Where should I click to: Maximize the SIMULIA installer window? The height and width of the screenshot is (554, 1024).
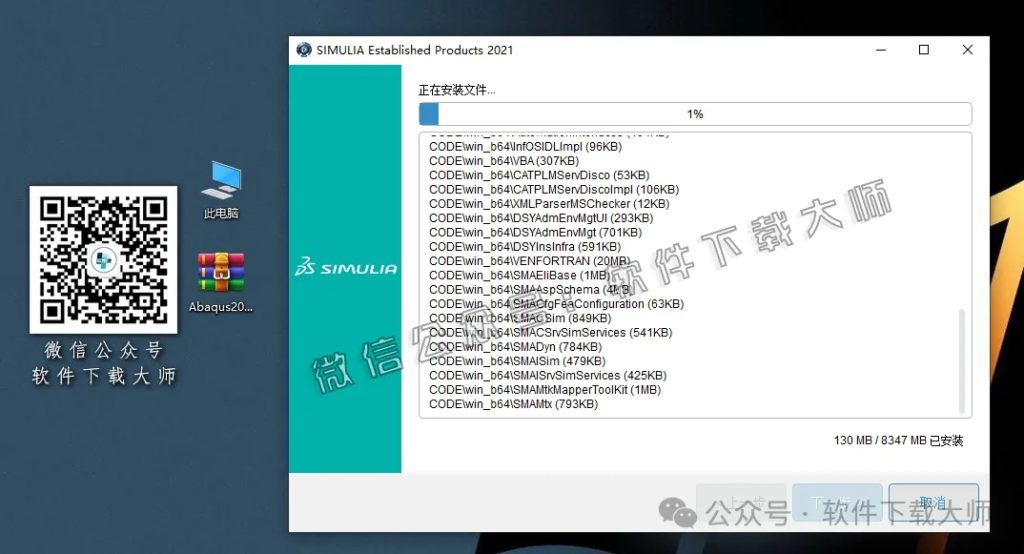(x=923, y=50)
